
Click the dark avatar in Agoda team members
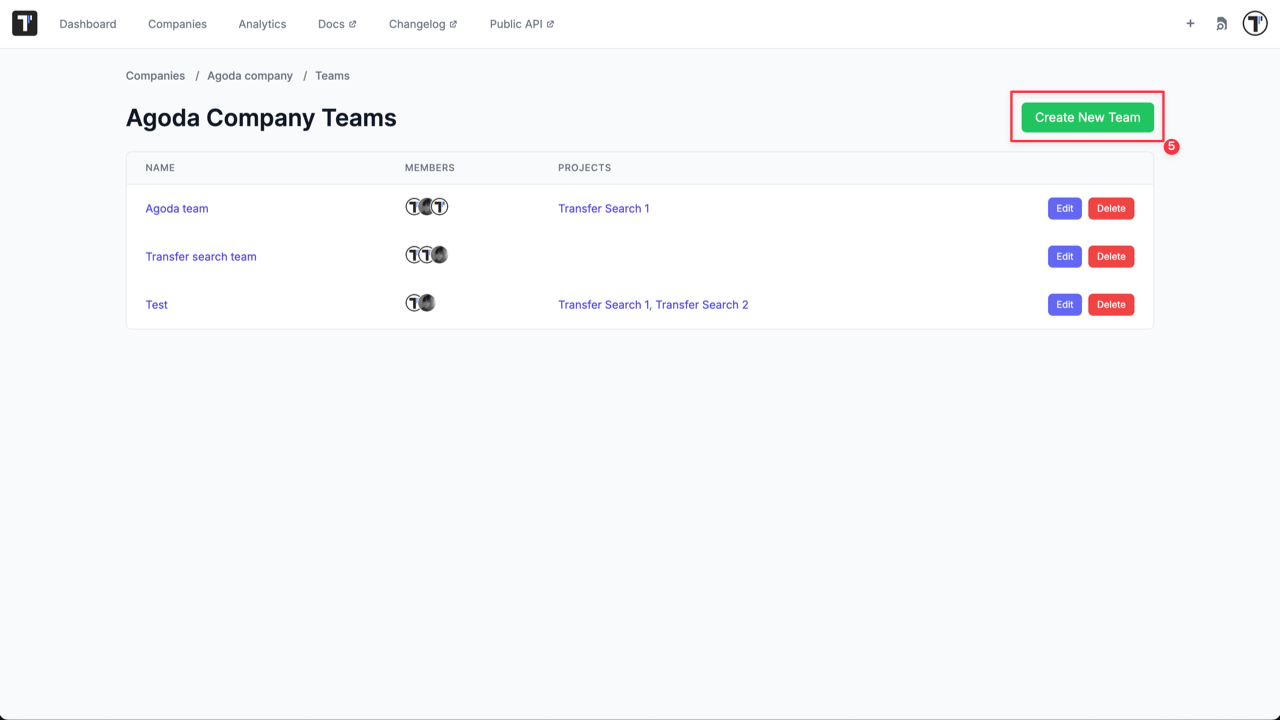coord(424,207)
